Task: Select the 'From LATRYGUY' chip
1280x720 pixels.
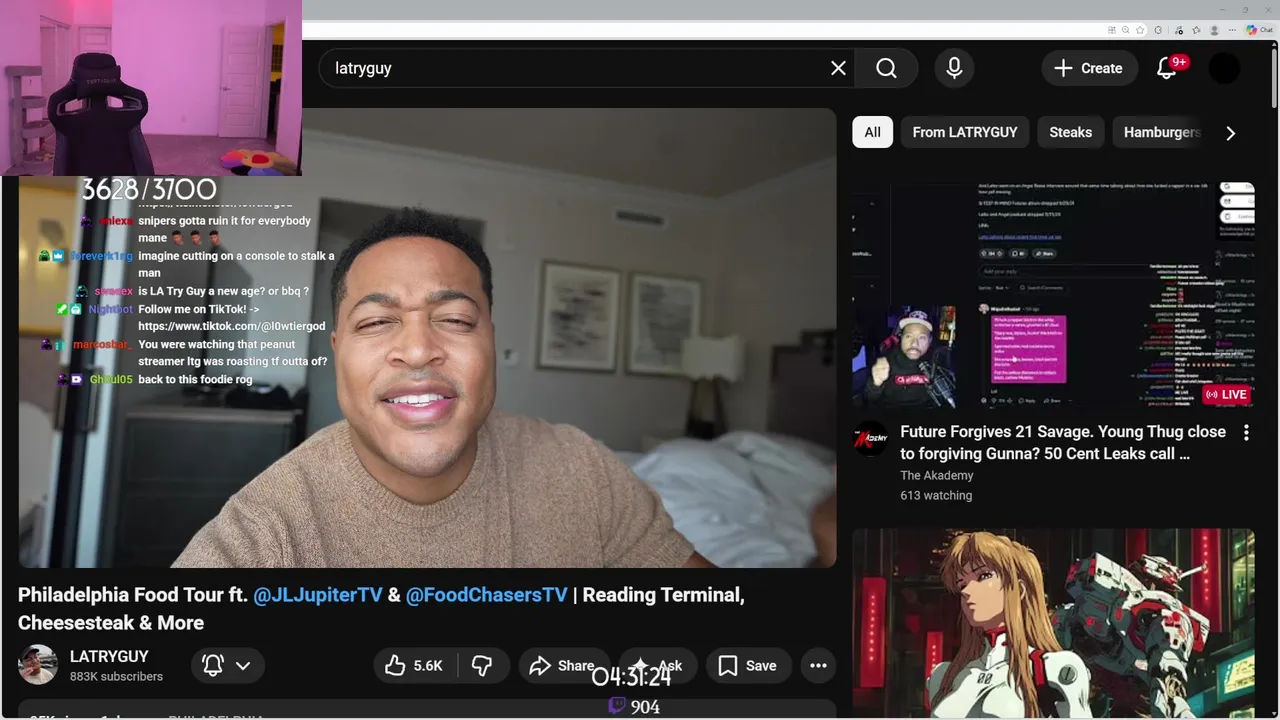Action: (965, 132)
